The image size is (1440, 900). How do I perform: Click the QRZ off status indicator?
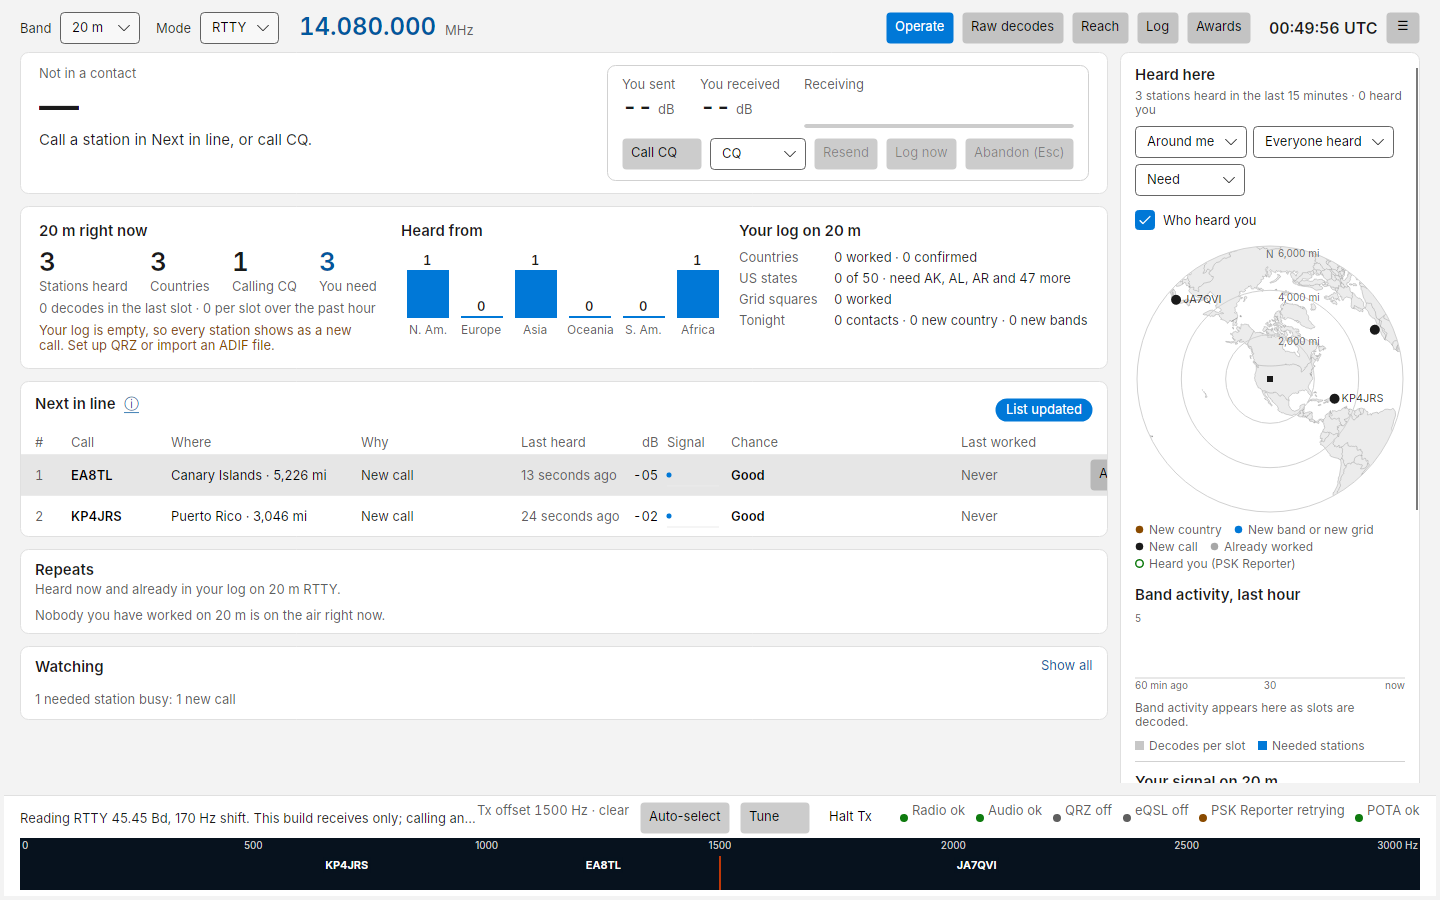click(1082, 811)
